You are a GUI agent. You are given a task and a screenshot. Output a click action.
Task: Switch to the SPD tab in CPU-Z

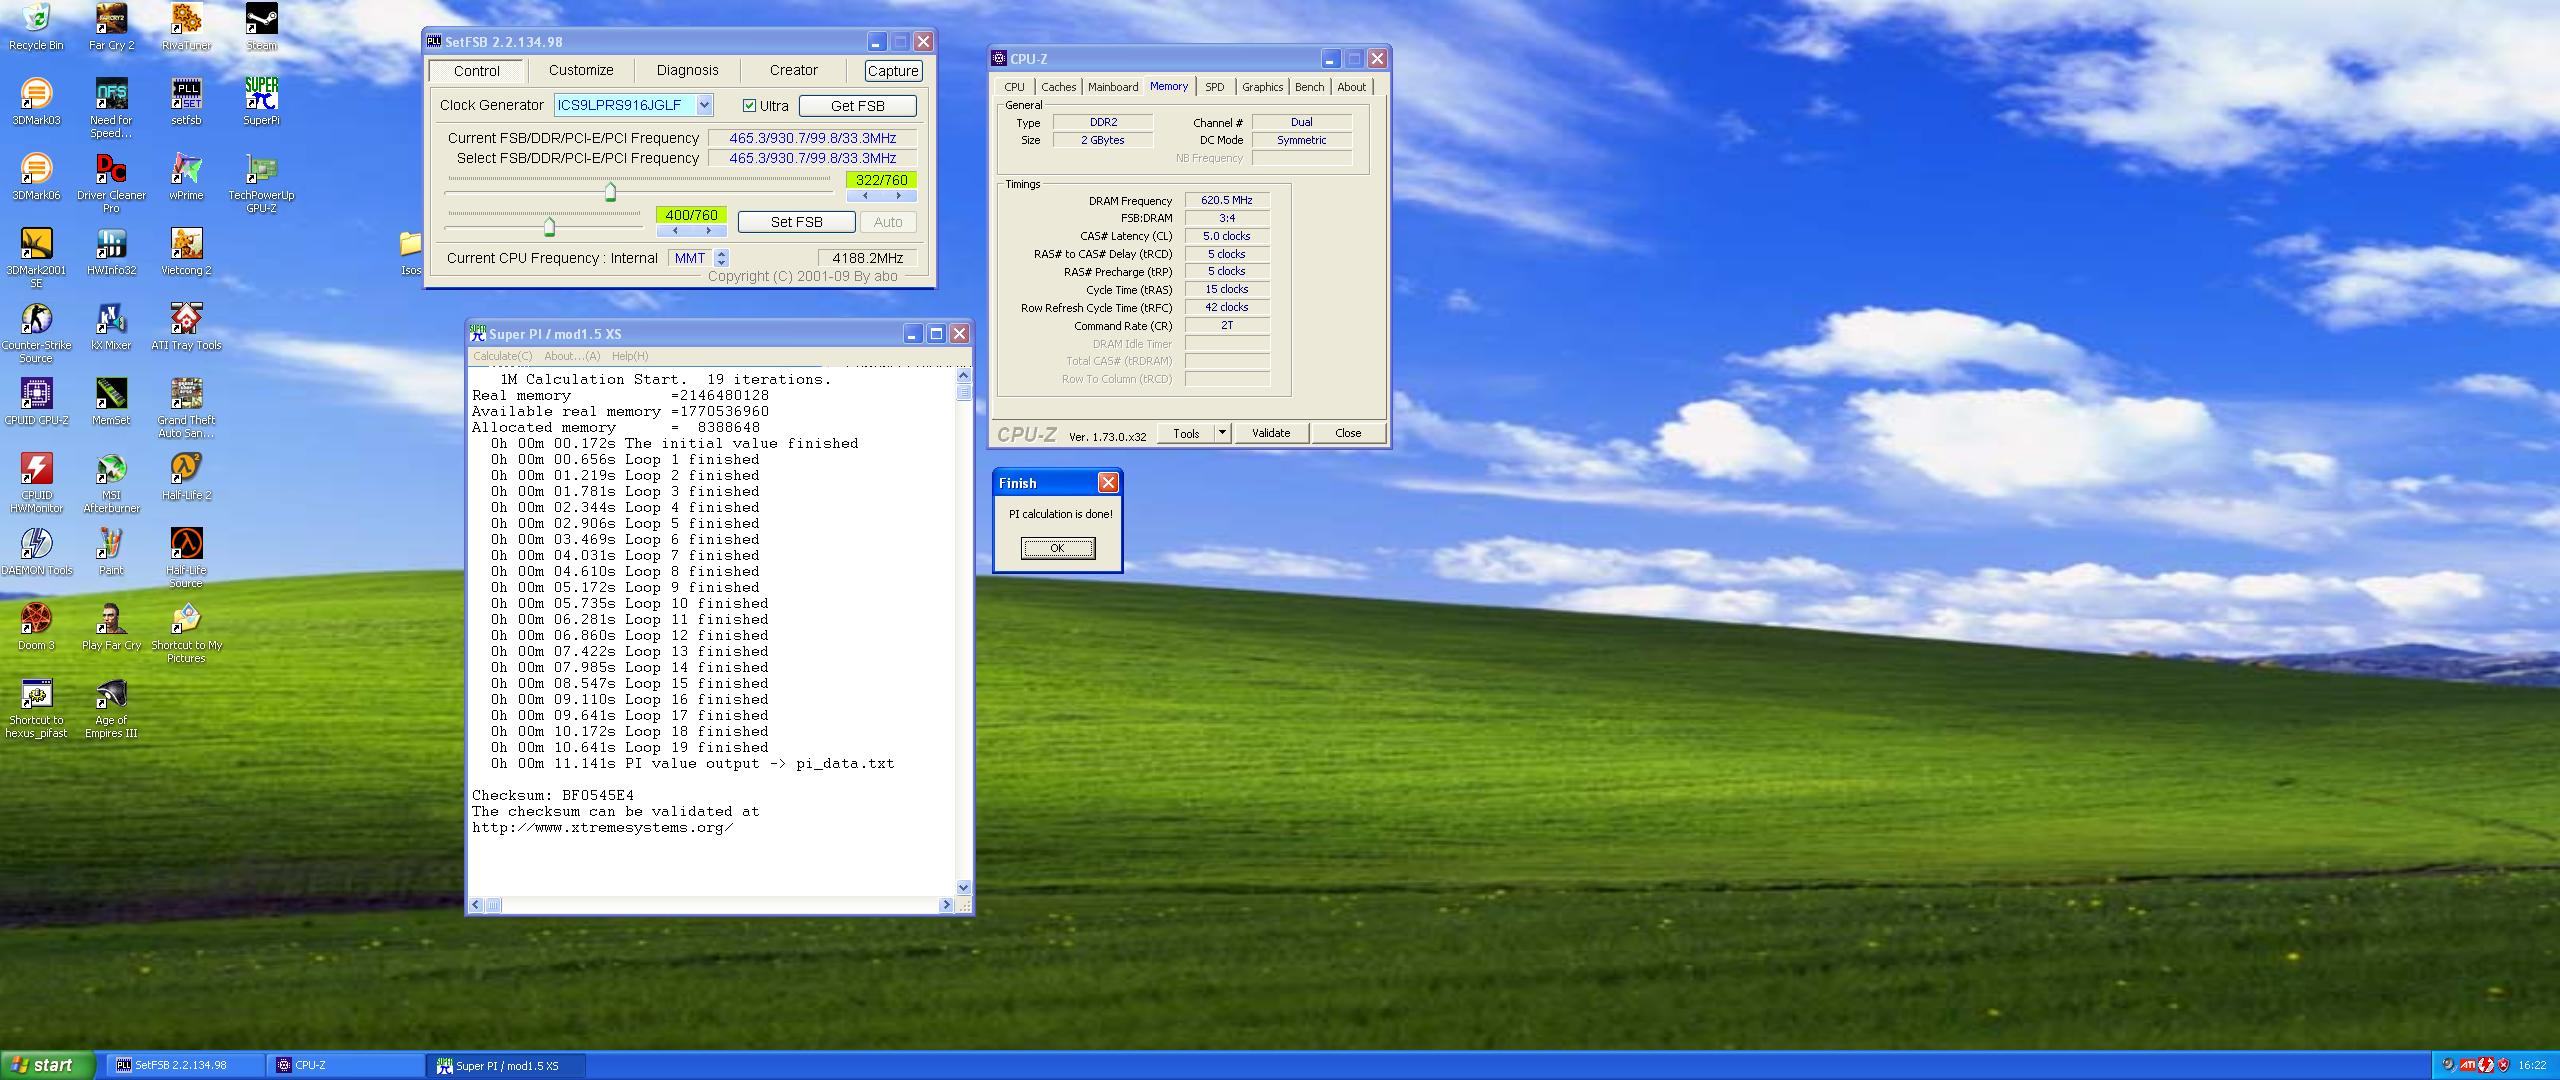pyautogui.click(x=1214, y=87)
